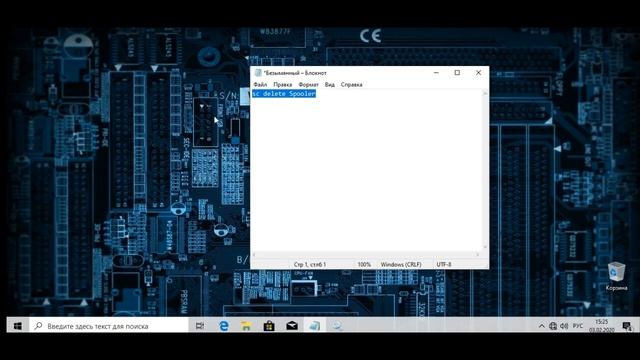Click the Notepad window title text
The width and height of the screenshot is (640, 360).
295,73
